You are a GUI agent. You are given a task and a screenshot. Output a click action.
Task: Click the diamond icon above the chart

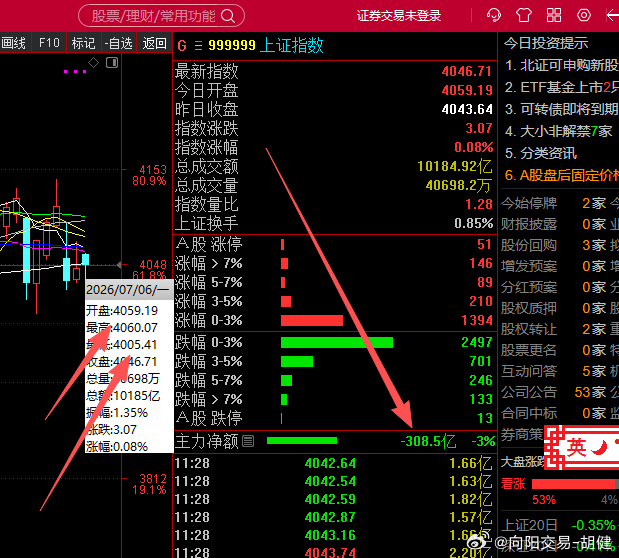click(93, 62)
